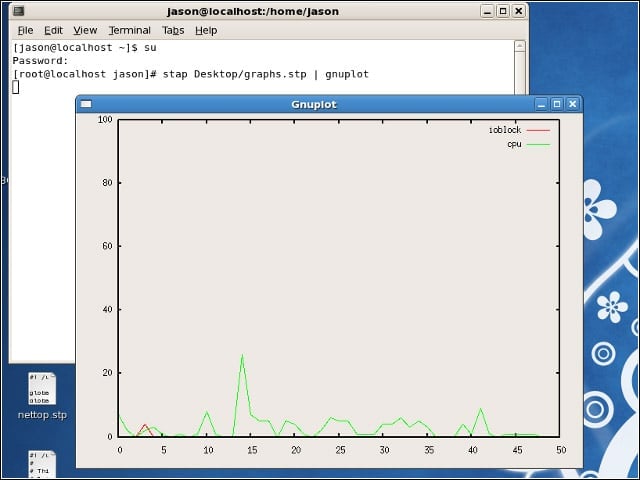Click the y-axis label 40
Image resolution: width=640 pixels, height=480 pixels.
[107, 309]
